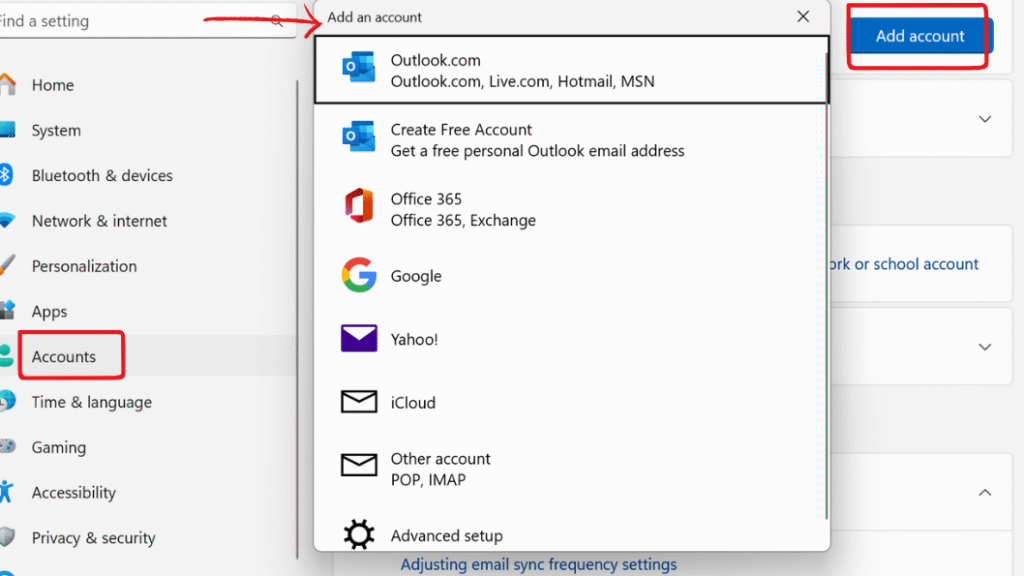Open the Home settings page
Screen dimensions: 1024x576
tap(53, 85)
